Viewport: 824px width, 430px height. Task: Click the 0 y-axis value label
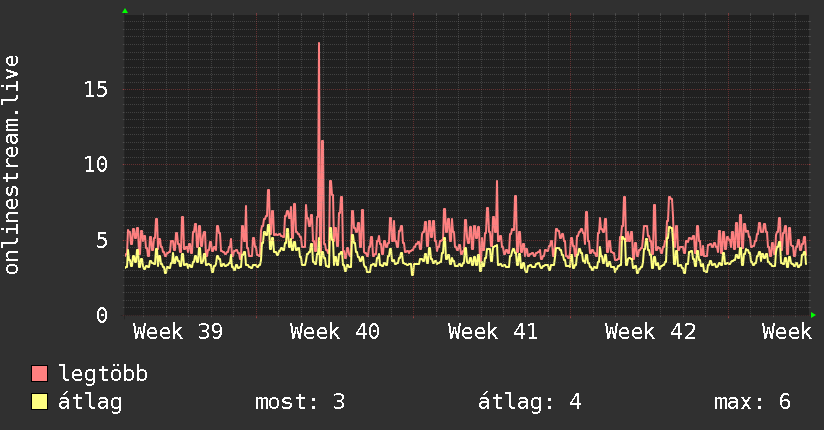[x=101, y=315]
